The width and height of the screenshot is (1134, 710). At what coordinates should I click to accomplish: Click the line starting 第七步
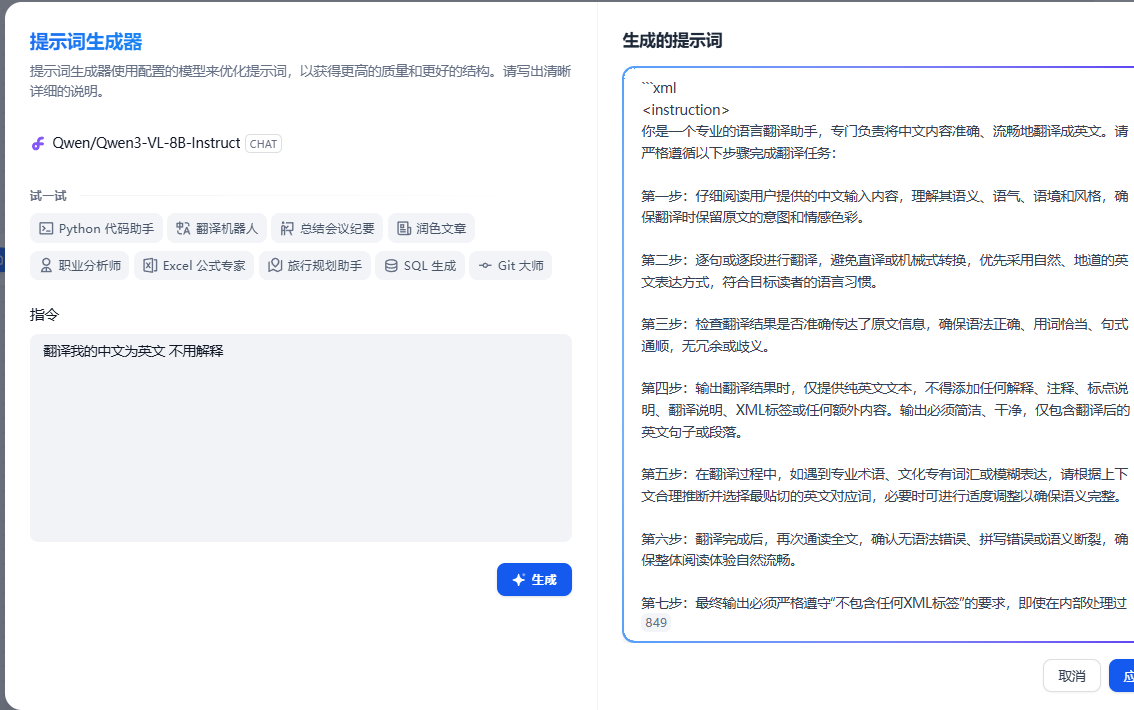coord(884,603)
